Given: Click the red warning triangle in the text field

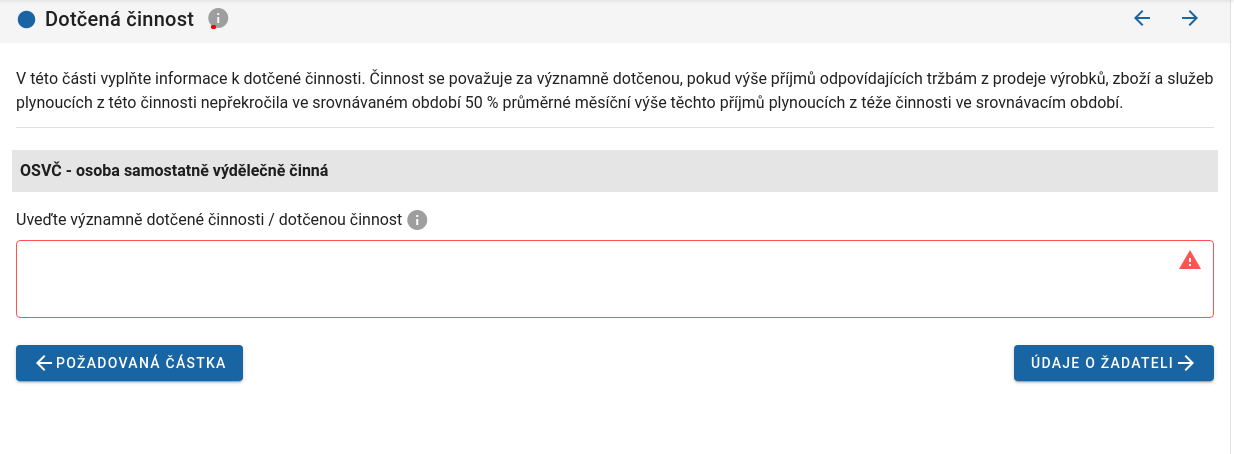Looking at the screenshot, I should (1189, 261).
